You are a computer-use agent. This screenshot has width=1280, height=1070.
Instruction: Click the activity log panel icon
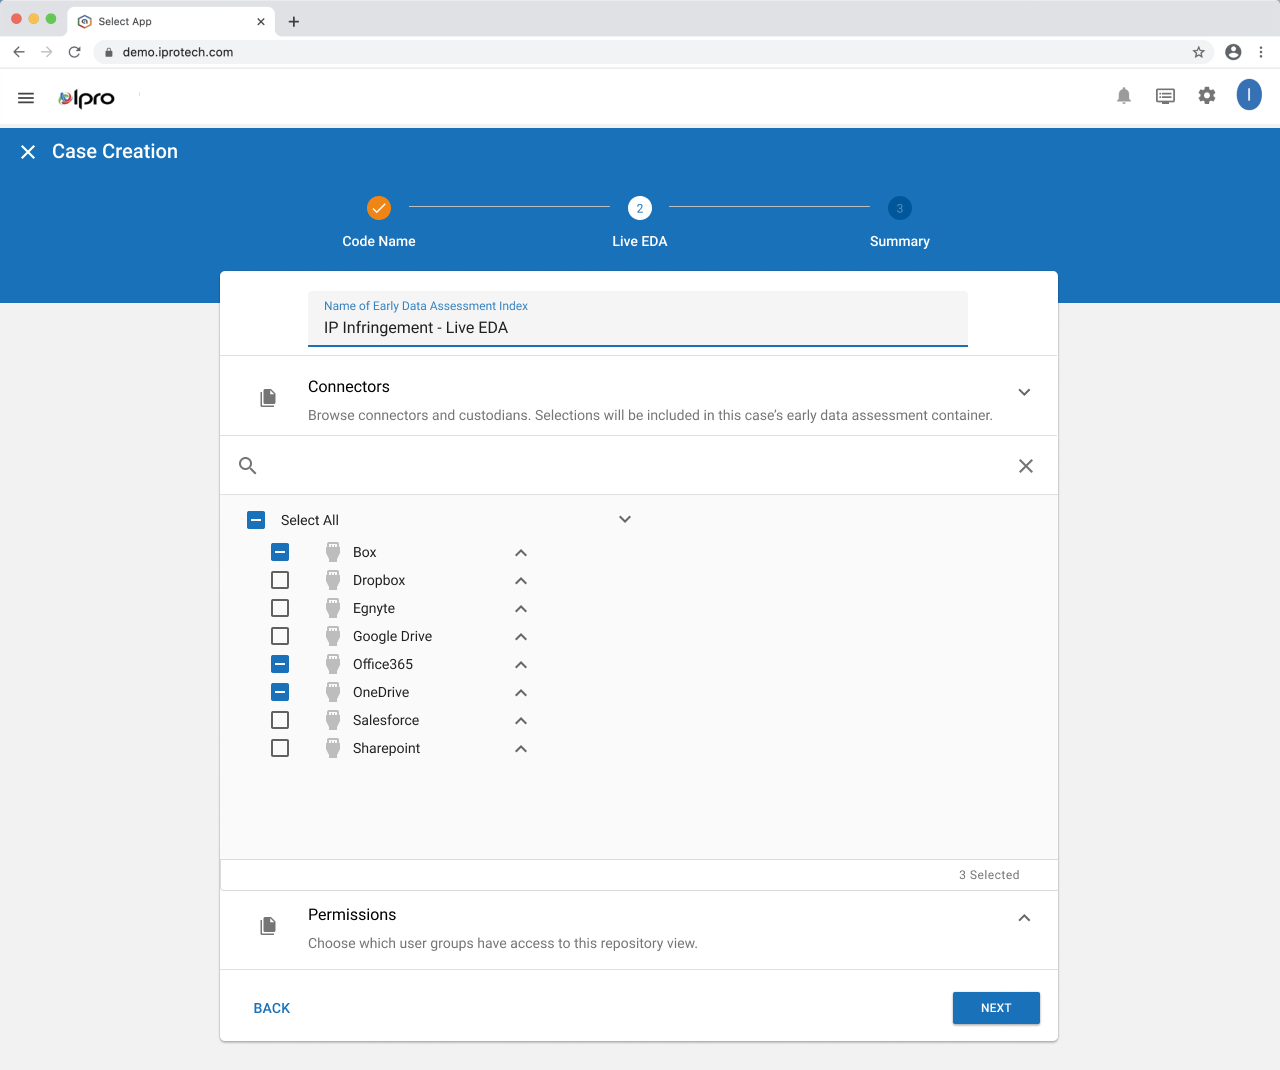coord(1165,95)
